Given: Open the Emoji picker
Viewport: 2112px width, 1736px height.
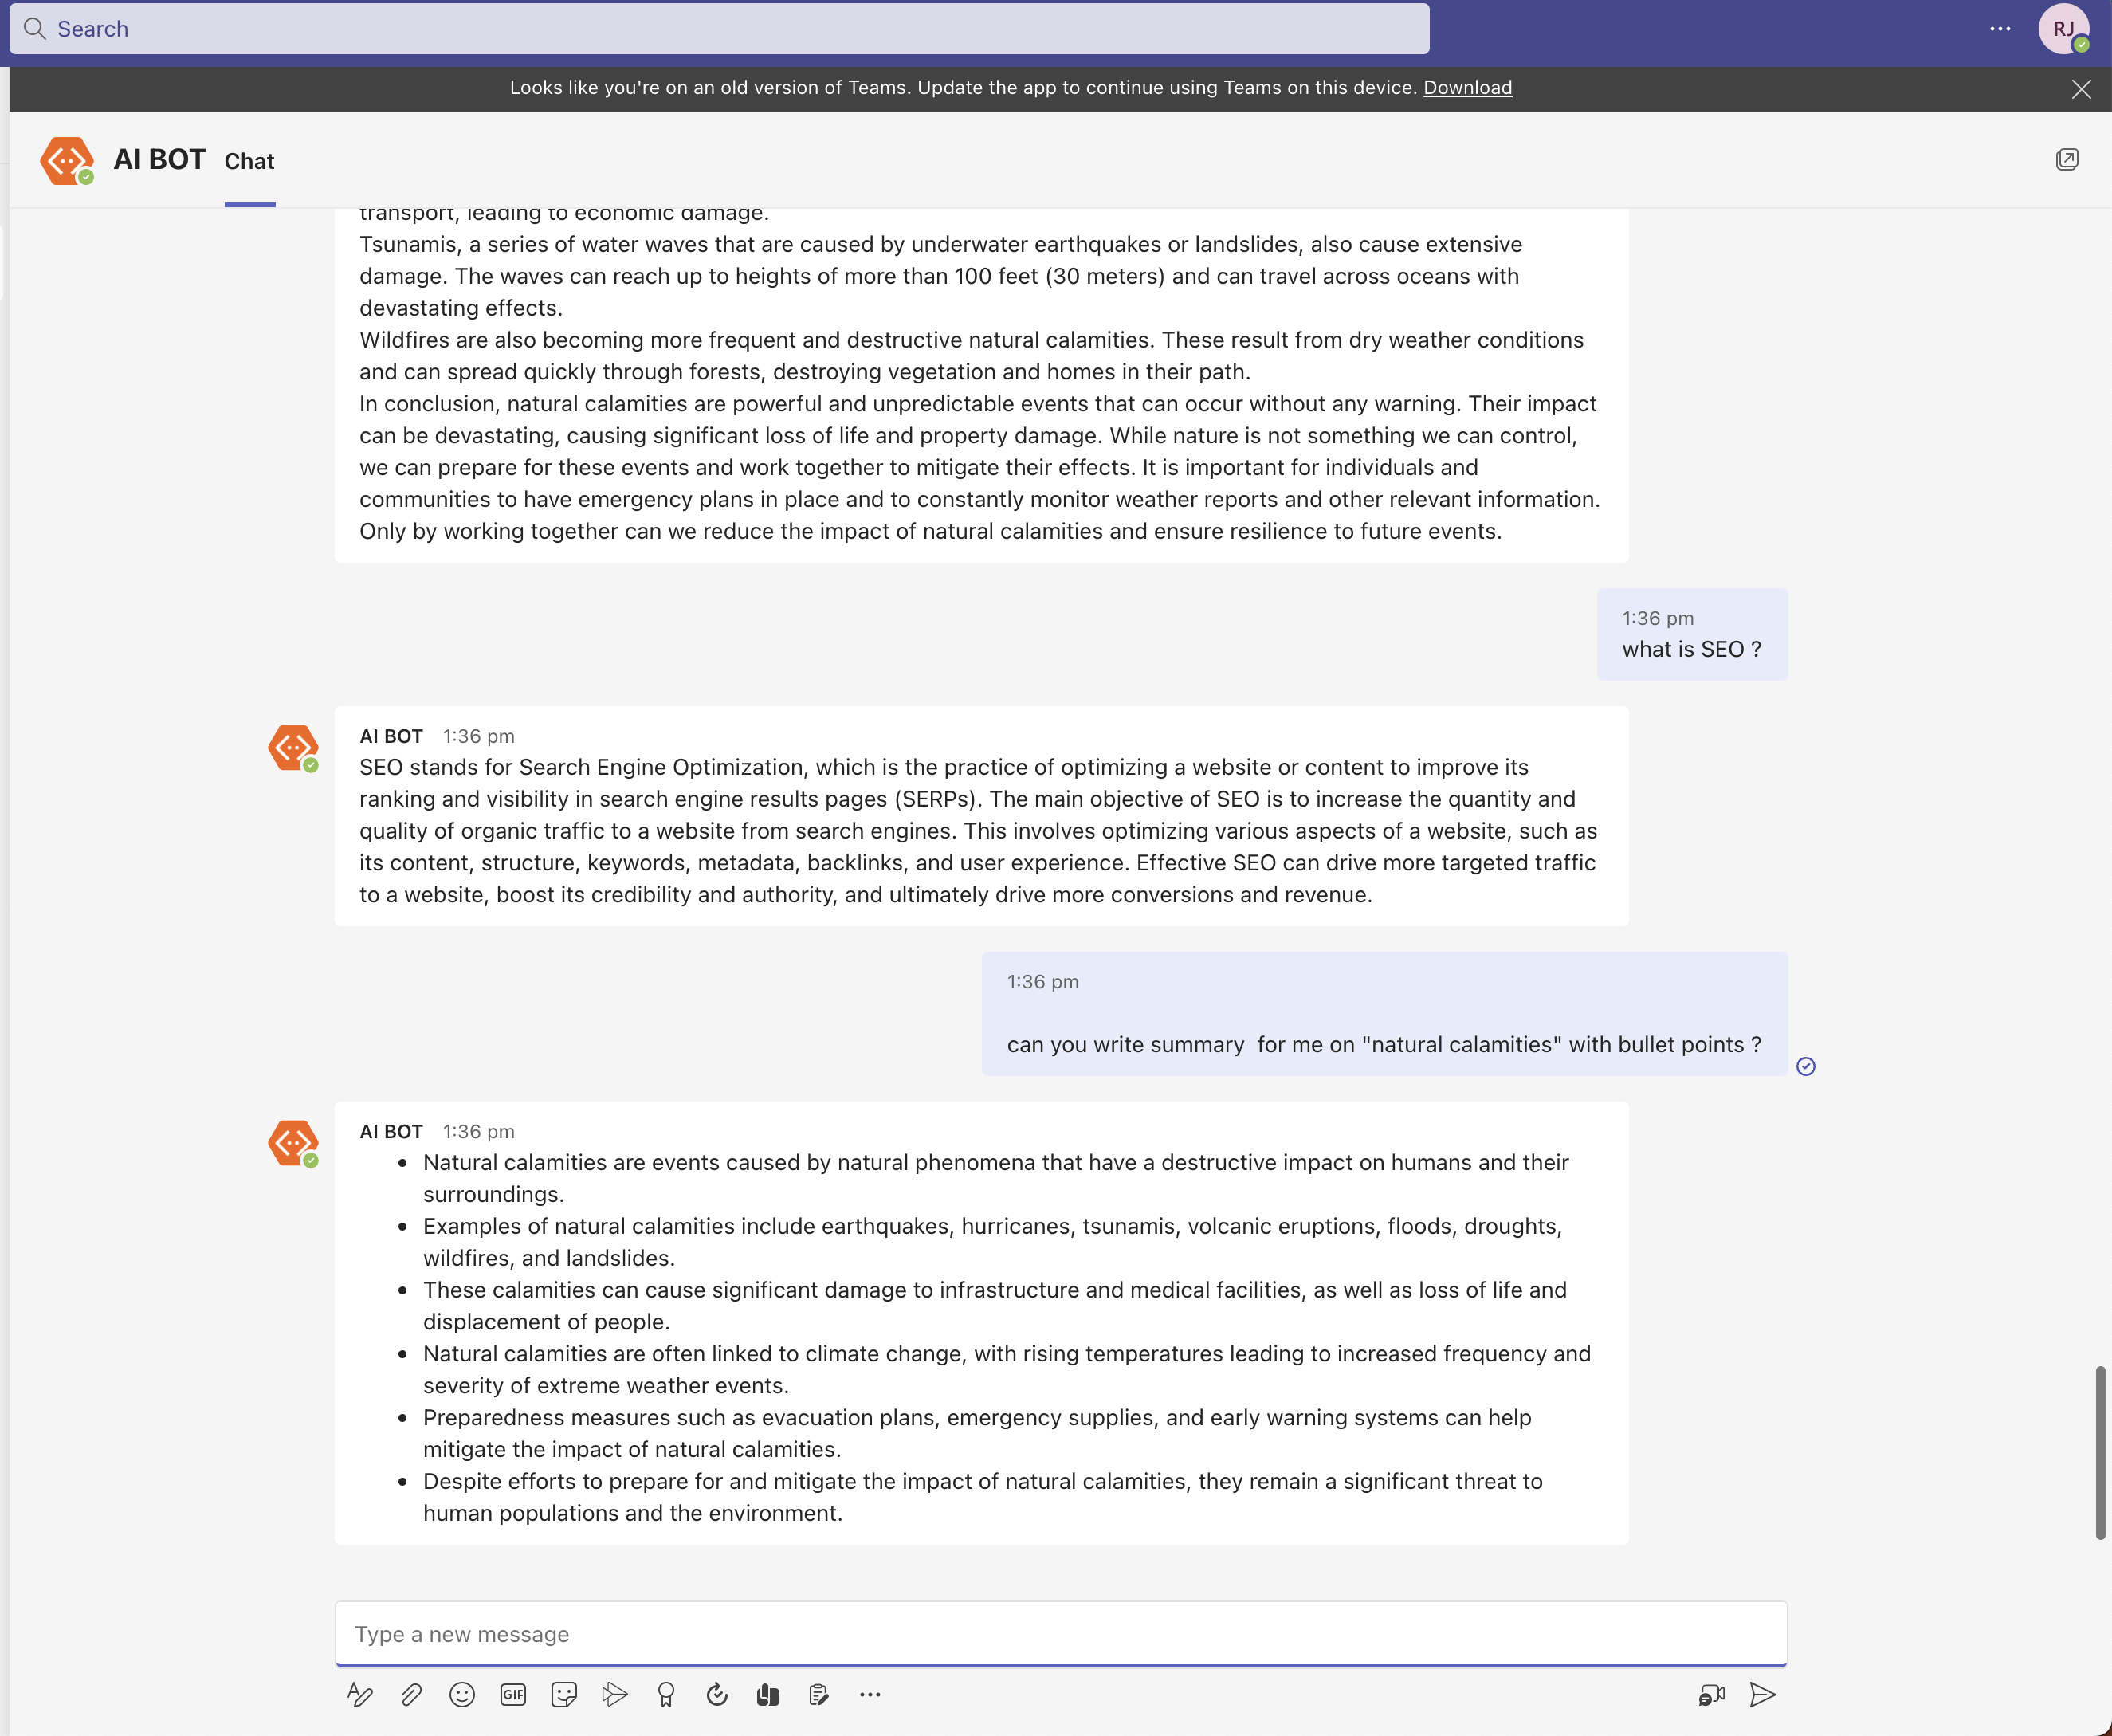Looking at the screenshot, I should [462, 1694].
